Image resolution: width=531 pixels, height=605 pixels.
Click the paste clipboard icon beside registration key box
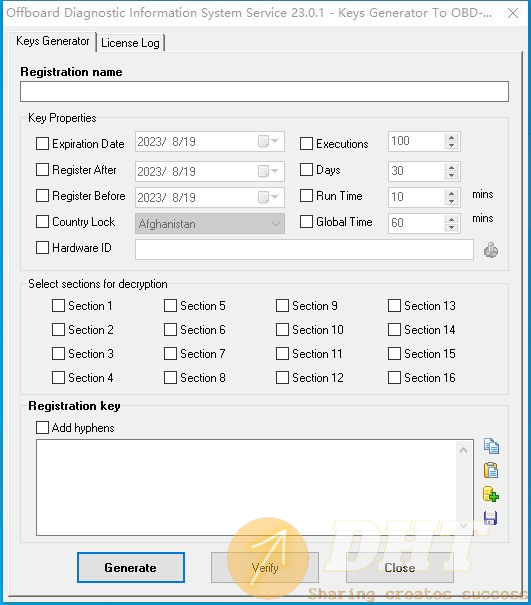point(491,470)
